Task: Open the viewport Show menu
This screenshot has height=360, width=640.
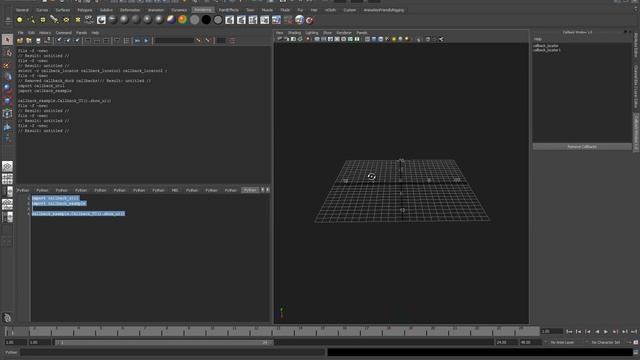Action: tap(327, 33)
